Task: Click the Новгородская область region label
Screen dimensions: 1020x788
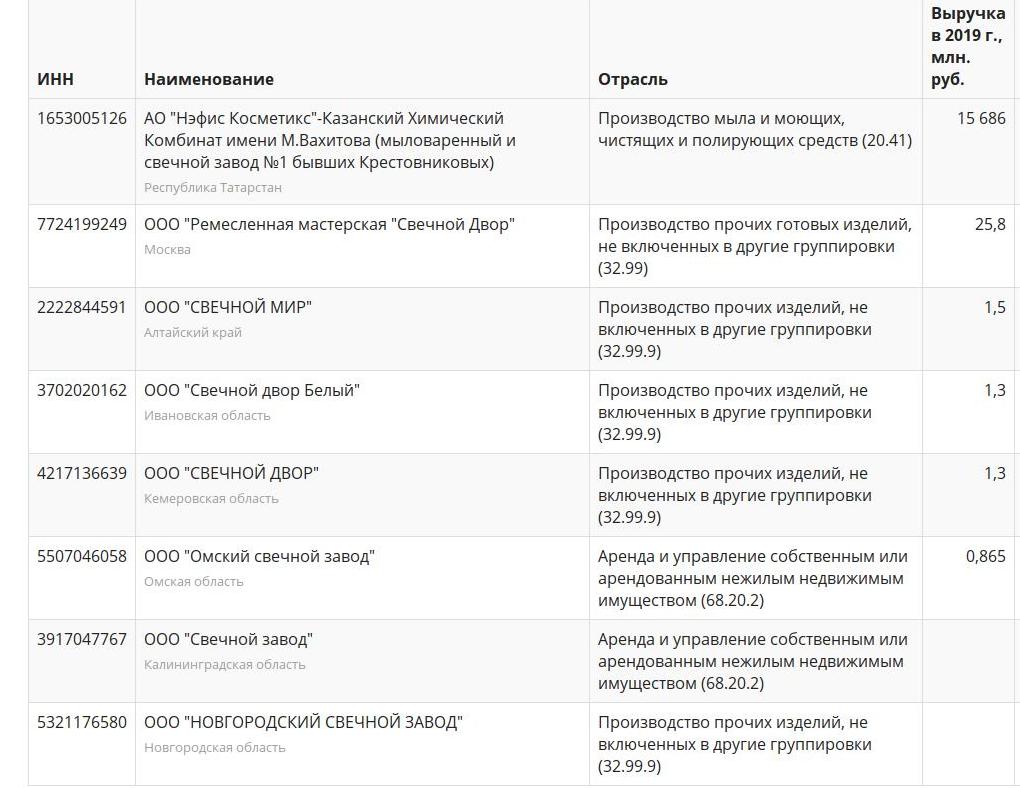Action: 215,748
